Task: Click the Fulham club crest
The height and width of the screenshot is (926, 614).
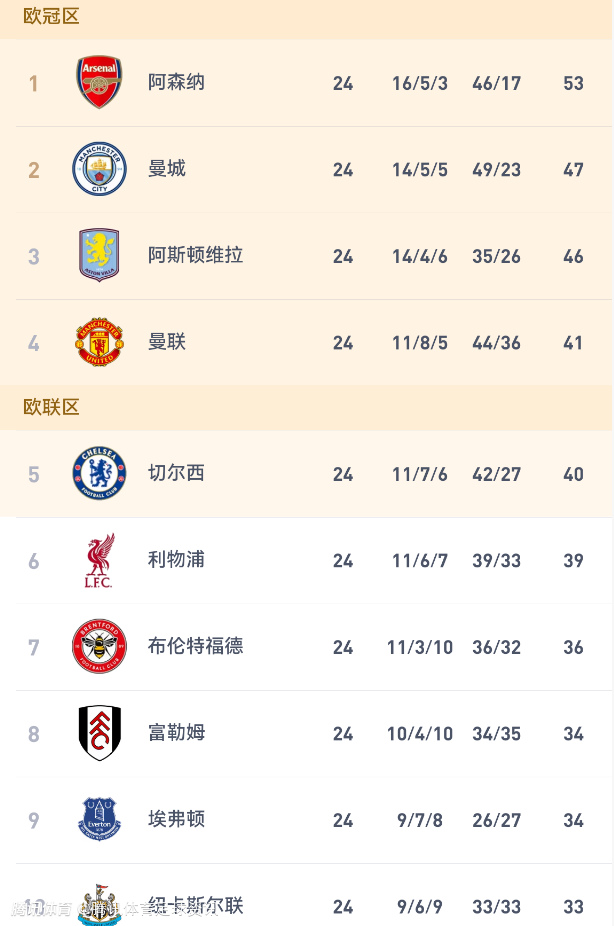Action: tap(99, 733)
